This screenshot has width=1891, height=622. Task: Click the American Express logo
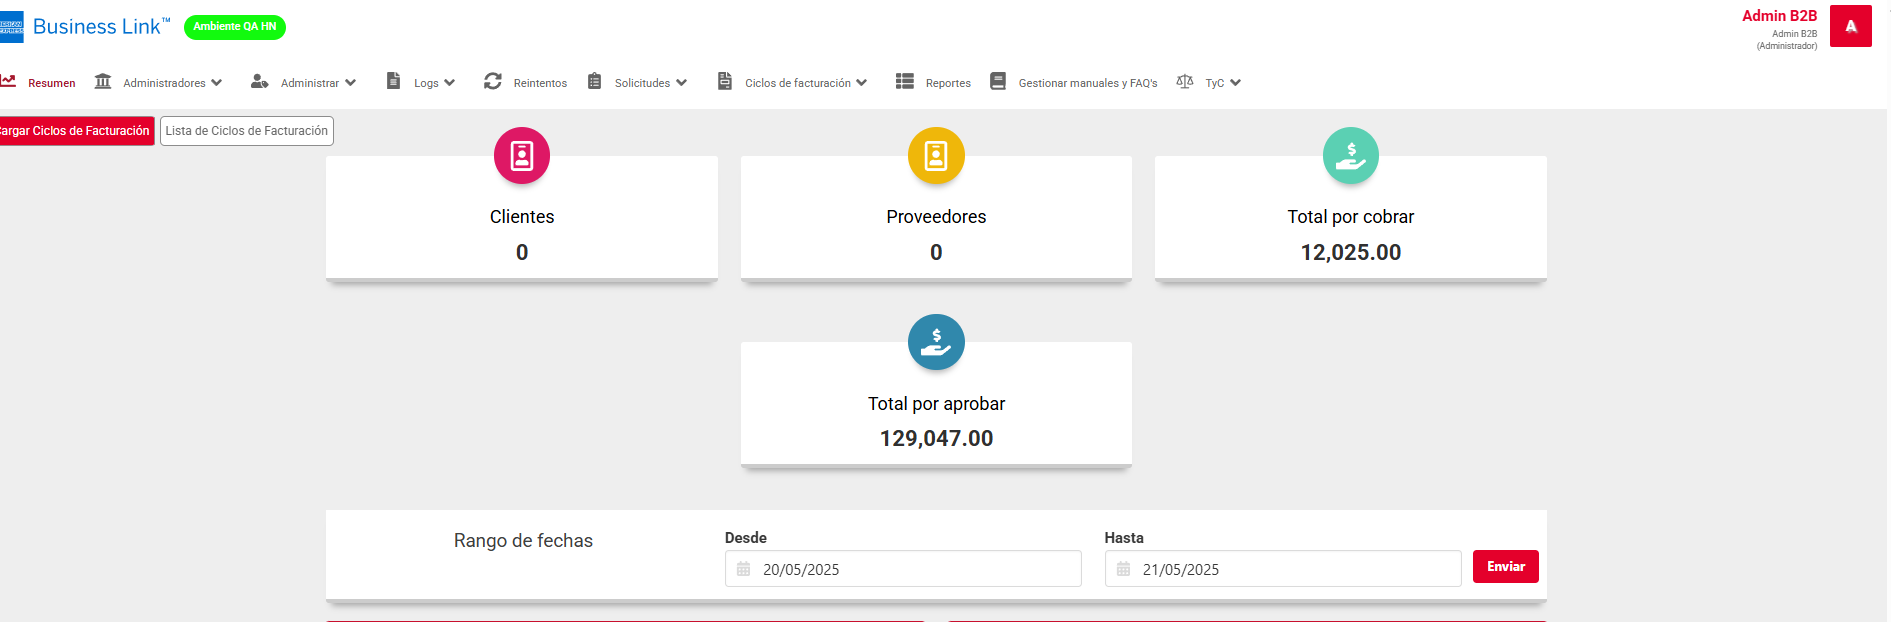pos(11,27)
